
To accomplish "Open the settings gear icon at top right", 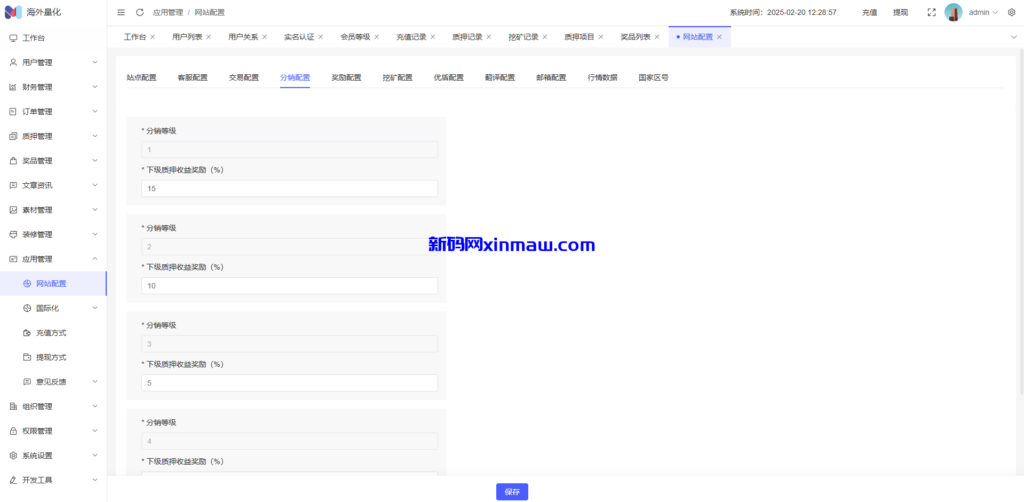I will (x=1012, y=12).
